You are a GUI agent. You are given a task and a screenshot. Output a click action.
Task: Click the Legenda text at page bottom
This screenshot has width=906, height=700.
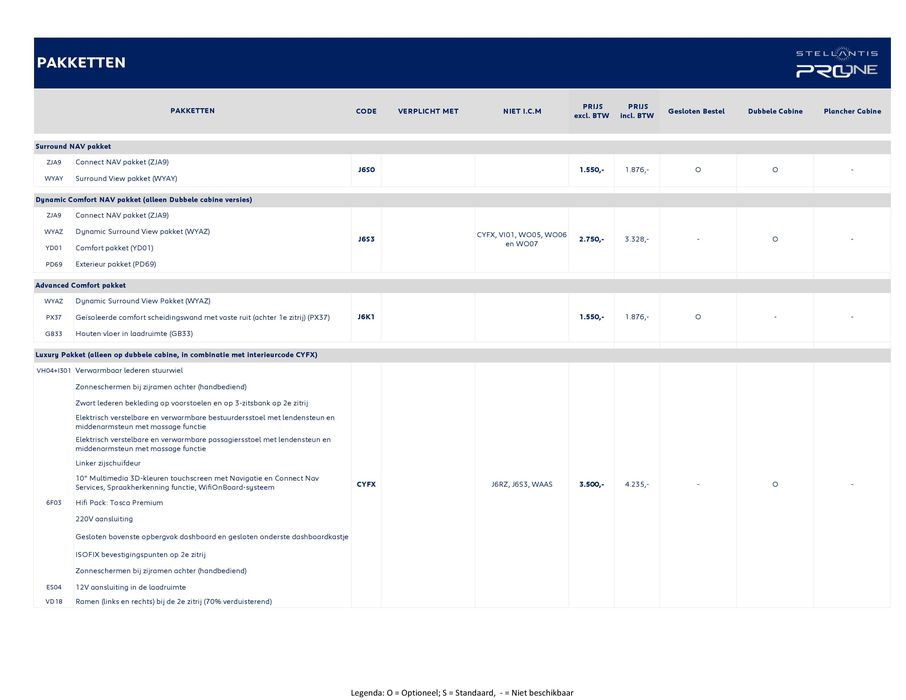coord(461,692)
